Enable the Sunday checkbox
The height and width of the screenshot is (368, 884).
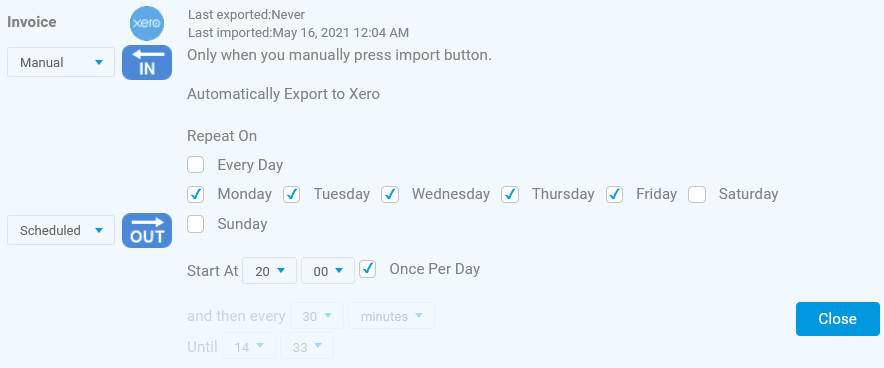pos(196,224)
